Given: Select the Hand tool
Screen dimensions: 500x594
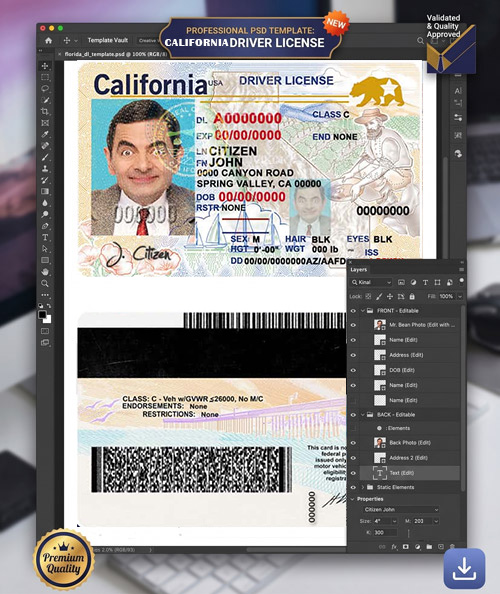Looking at the screenshot, I should point(45,272).
